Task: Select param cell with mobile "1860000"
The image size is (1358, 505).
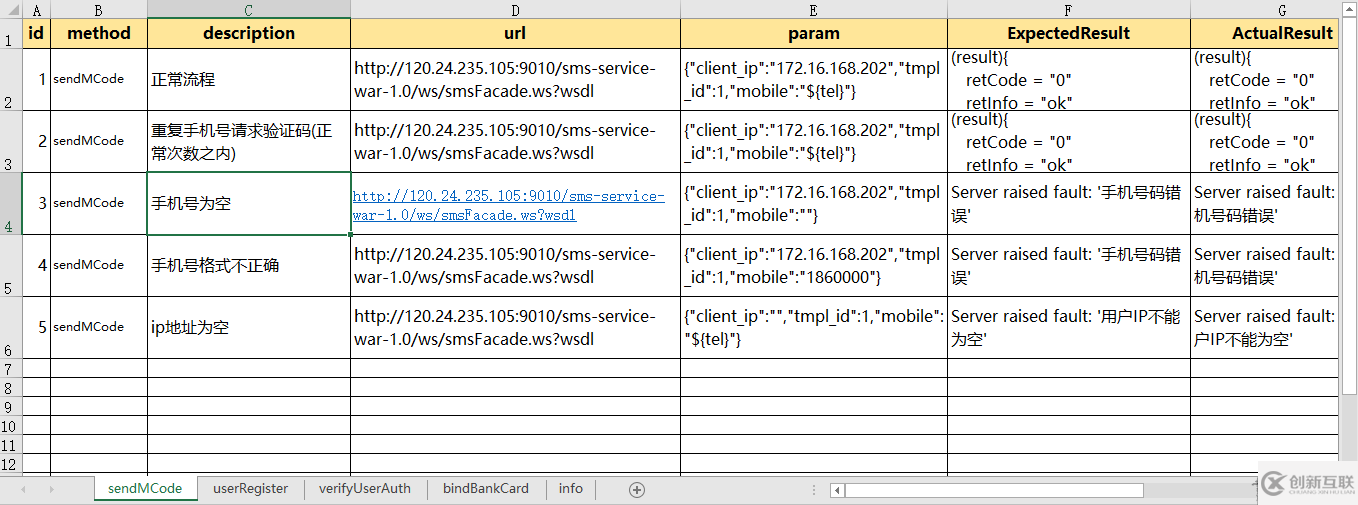Action: point(814,266)
